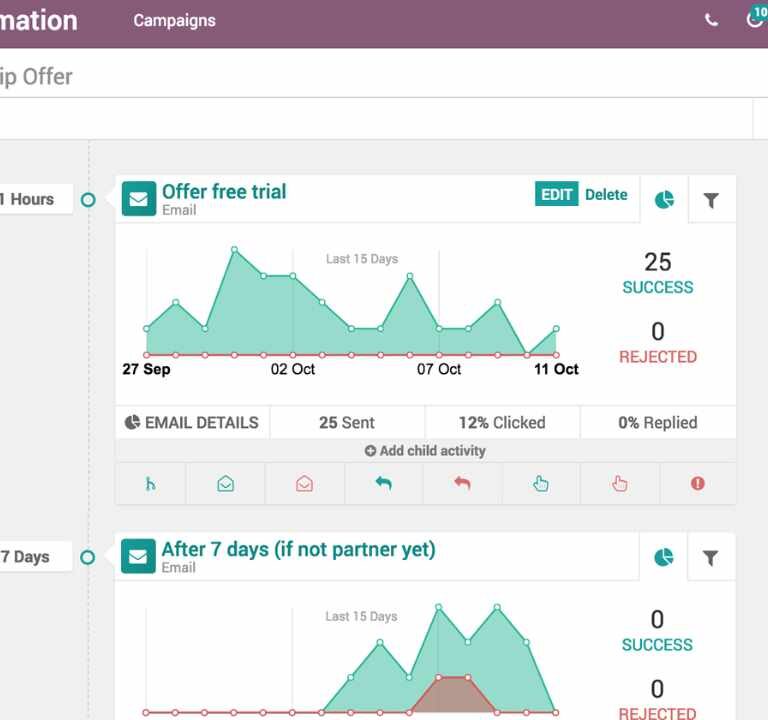Screen dimensions: 768x720
Task: View the 12% Clicked stat
Action: [x=502, y=422]
